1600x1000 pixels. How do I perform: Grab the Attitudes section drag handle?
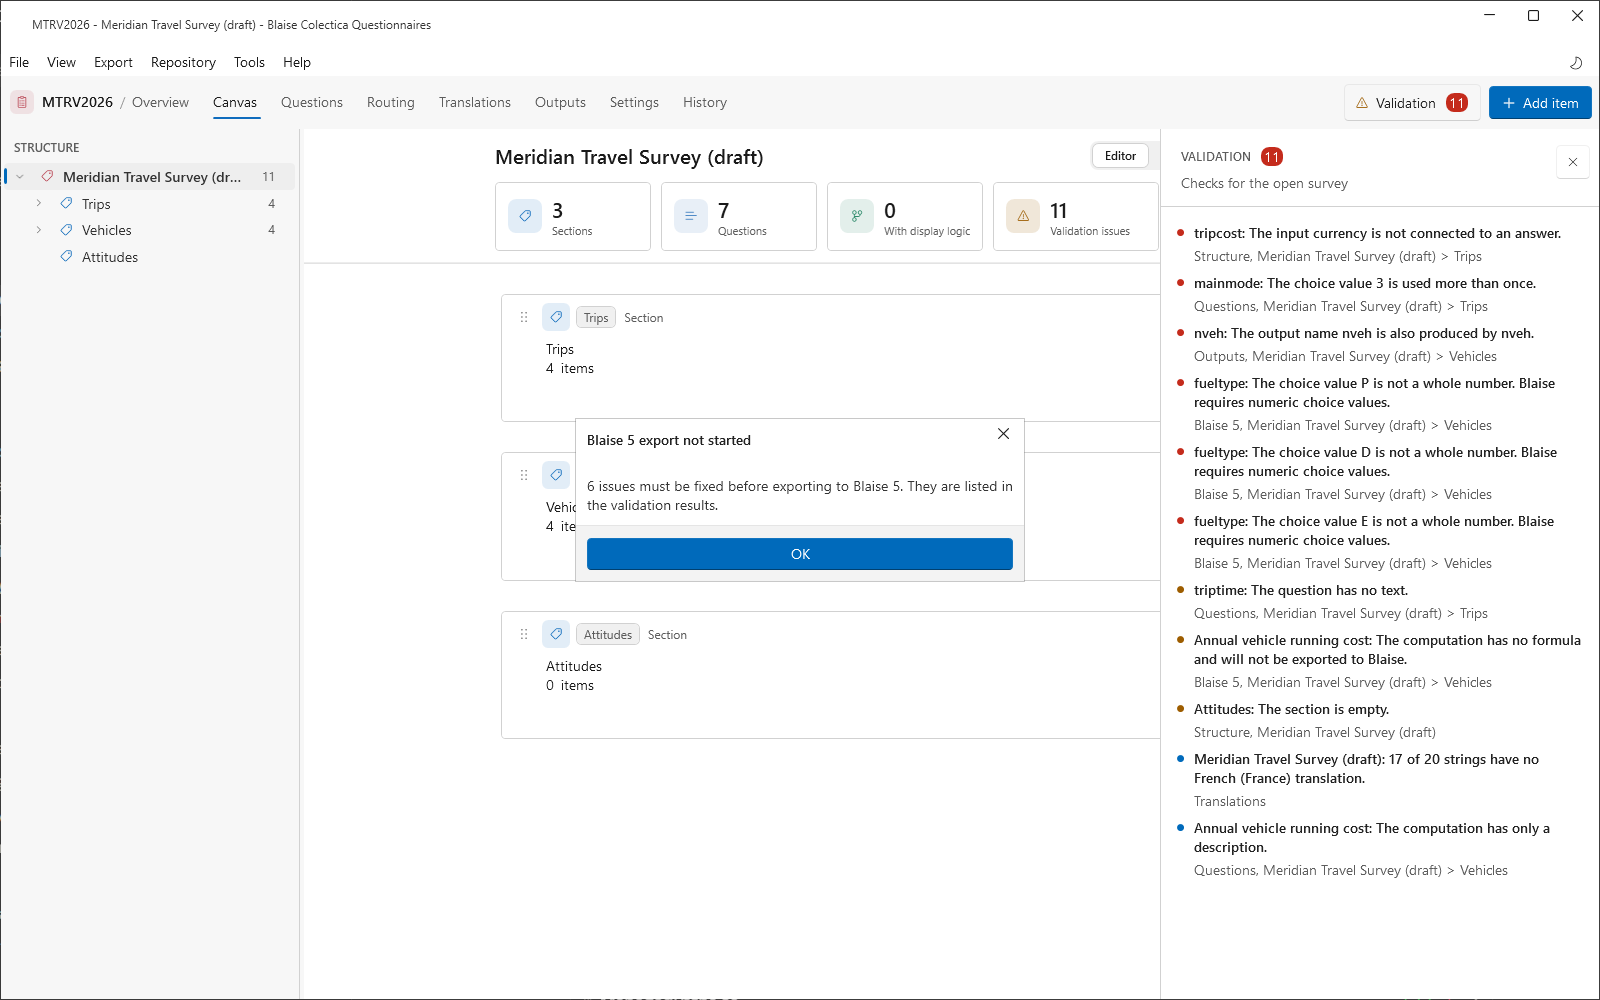click(x=524, y=634)
